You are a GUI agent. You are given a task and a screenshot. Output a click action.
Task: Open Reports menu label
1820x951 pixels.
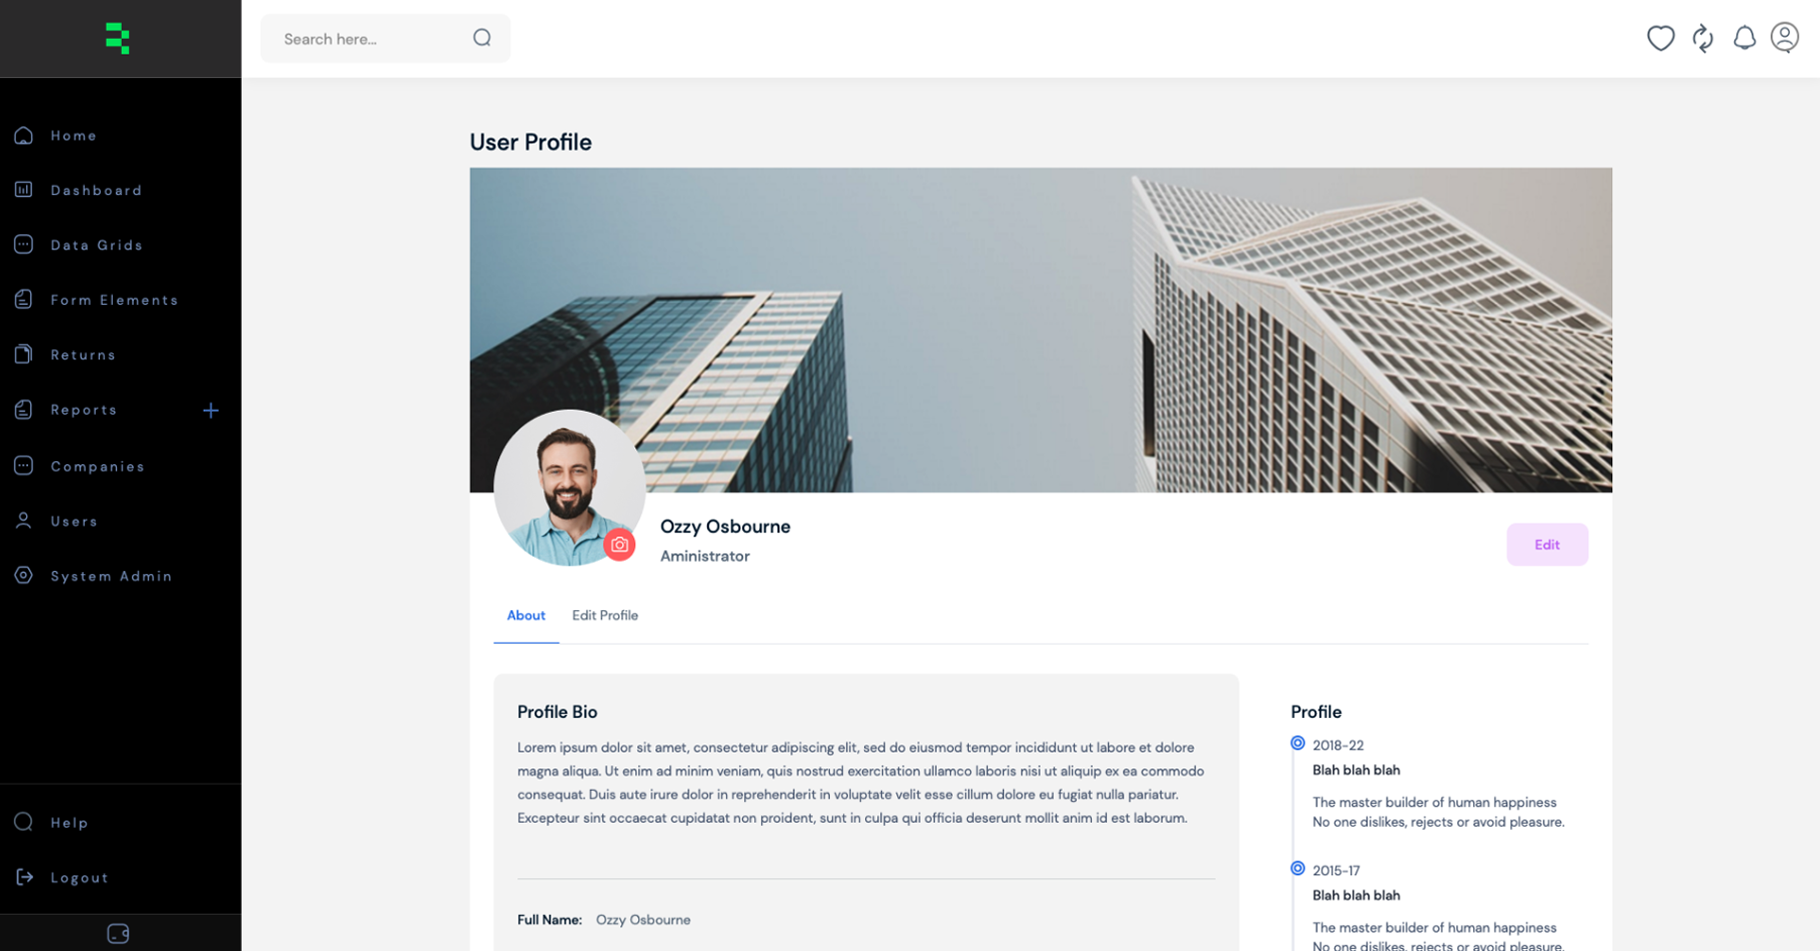click(x=84, y=410)
